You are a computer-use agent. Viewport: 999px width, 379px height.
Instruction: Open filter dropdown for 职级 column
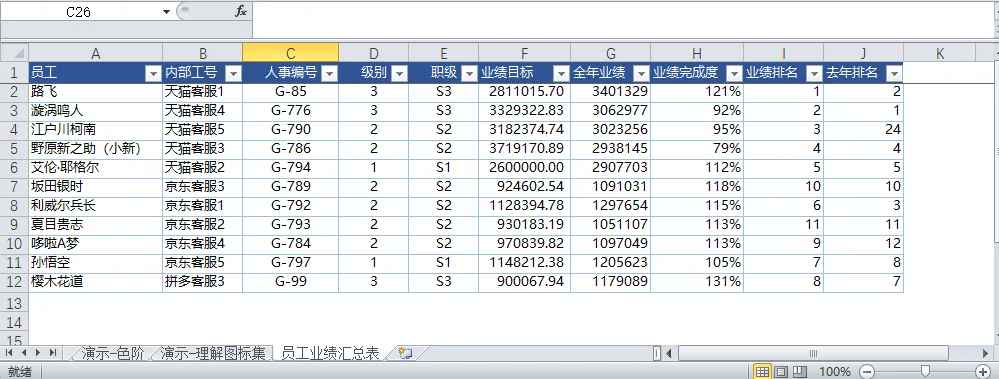click(470, 73)
